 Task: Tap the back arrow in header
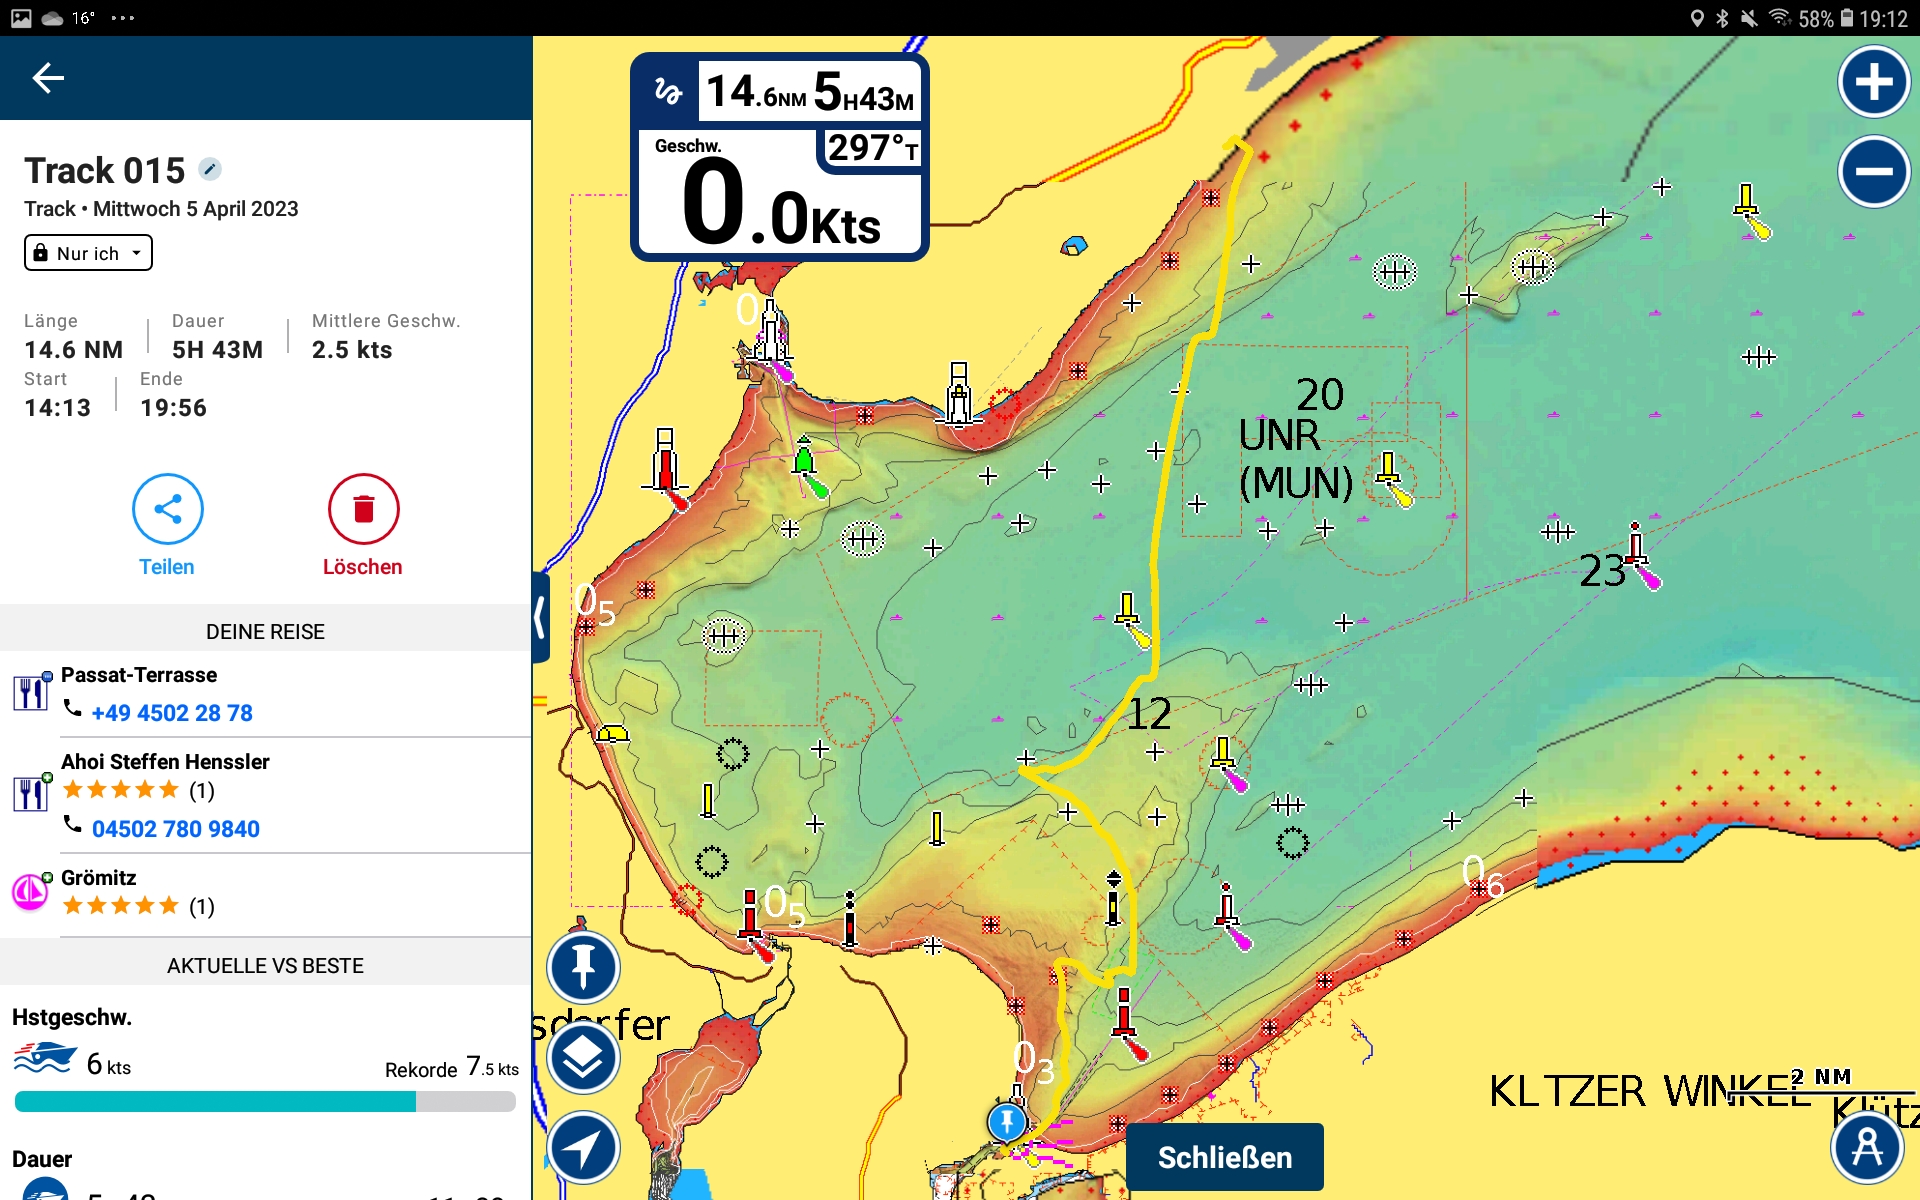point(47,78)
